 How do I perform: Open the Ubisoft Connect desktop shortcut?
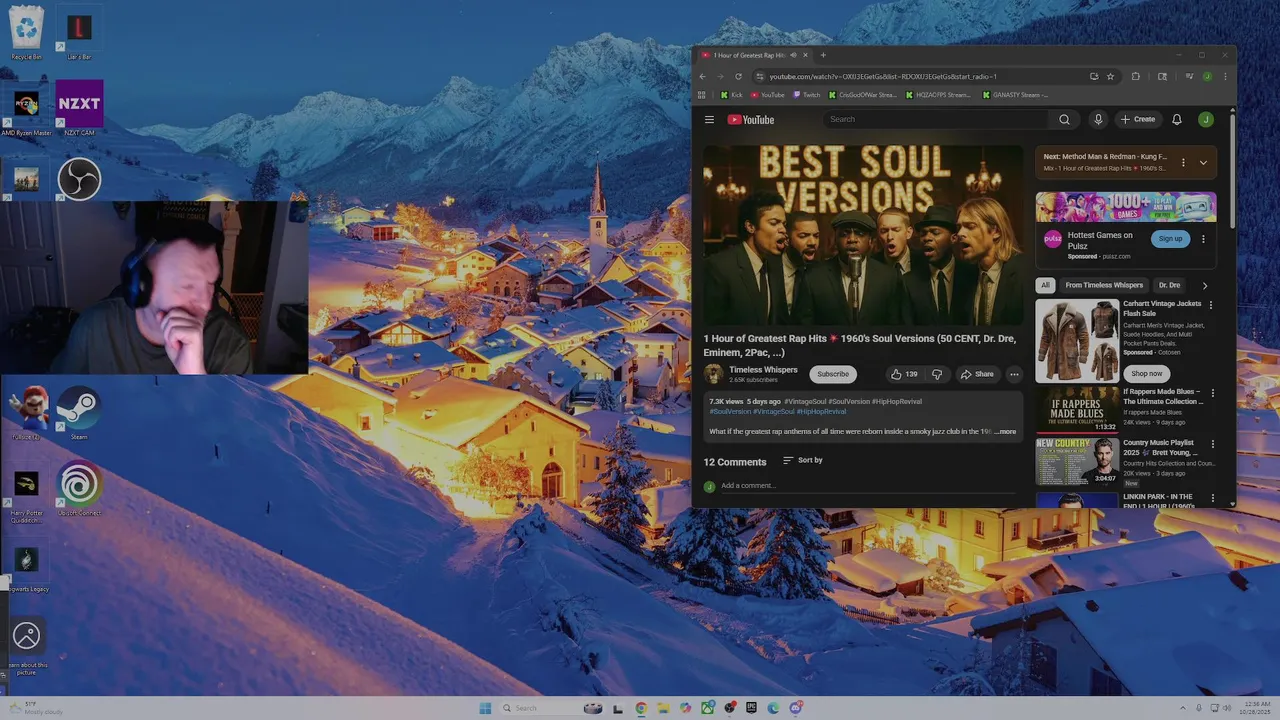79,487
